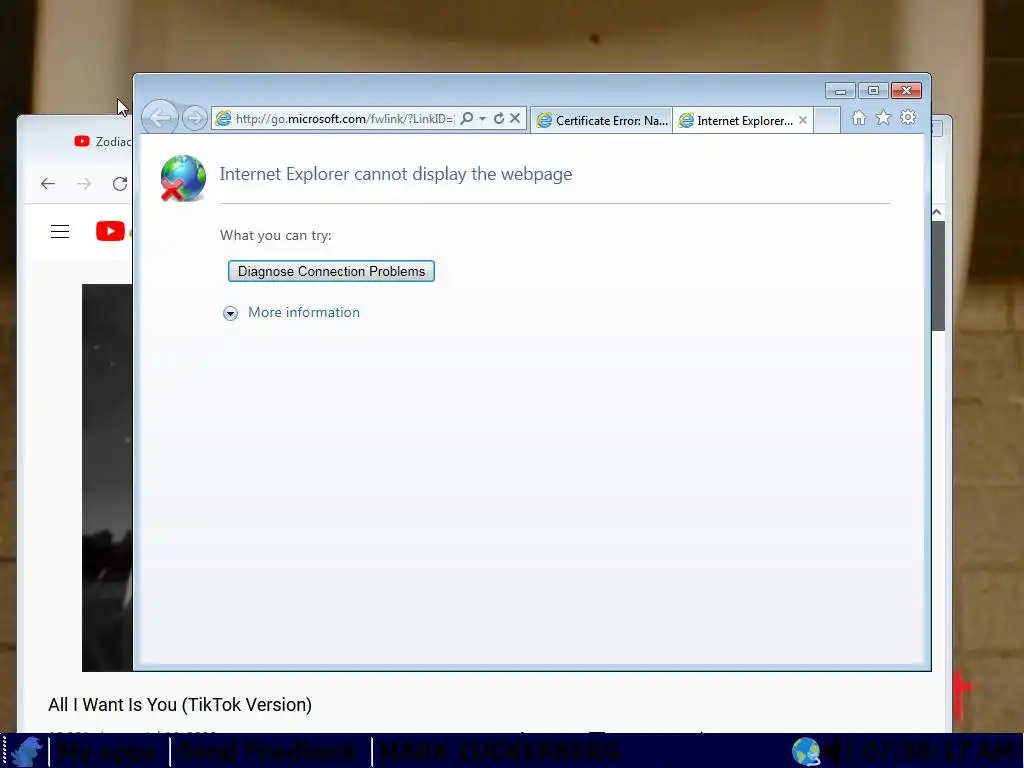Click the More information link text
1024x768 pixels.
304,312
